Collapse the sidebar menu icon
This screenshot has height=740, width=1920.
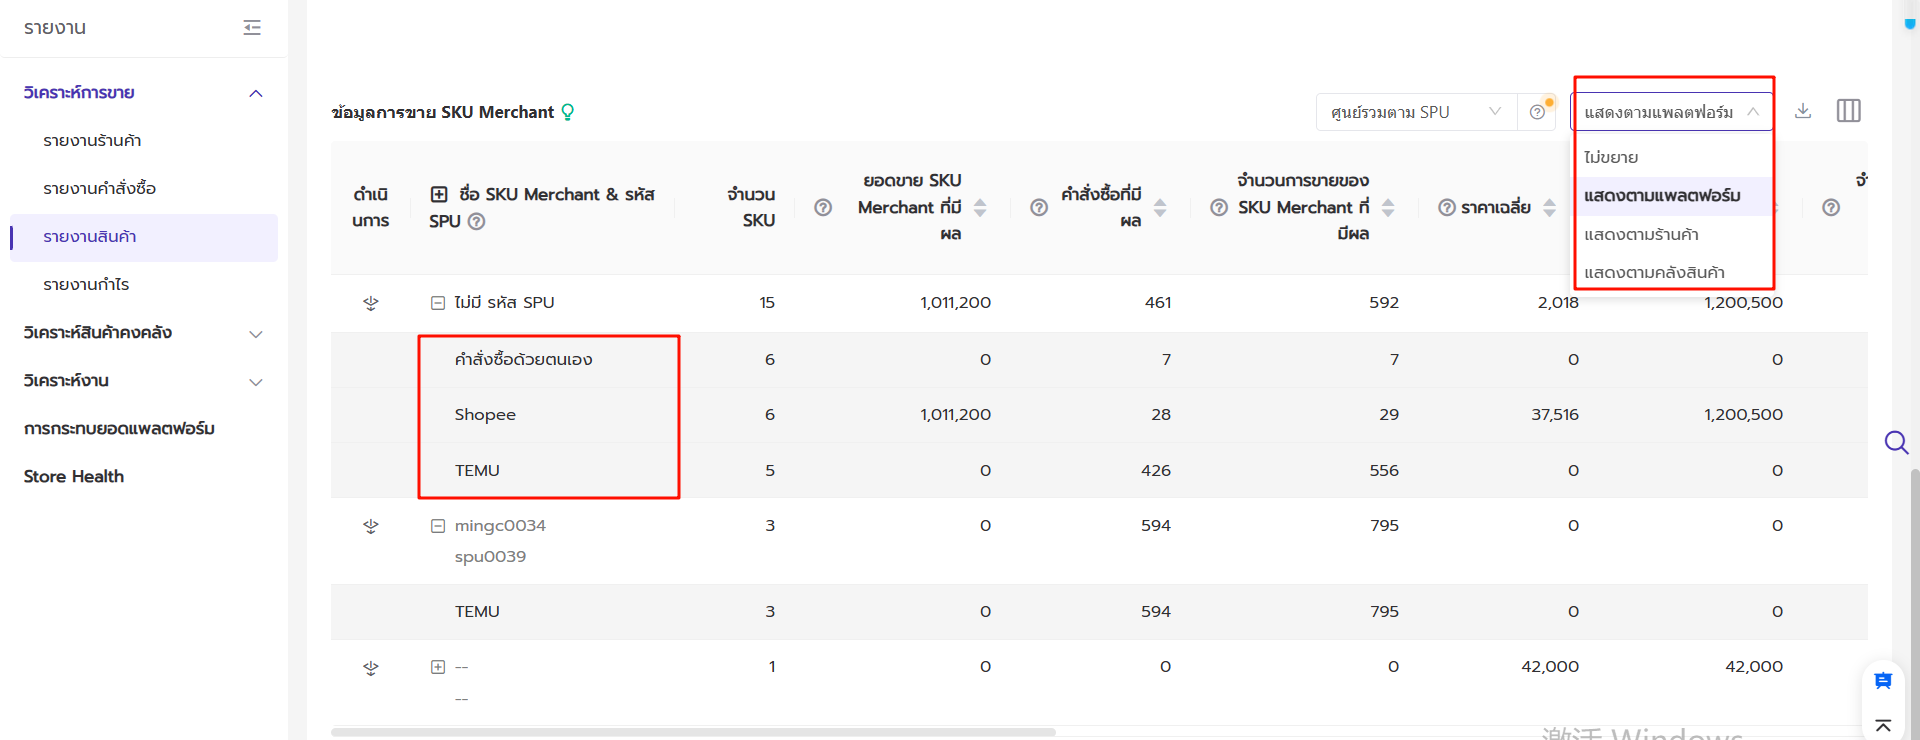tap(252, 28)
